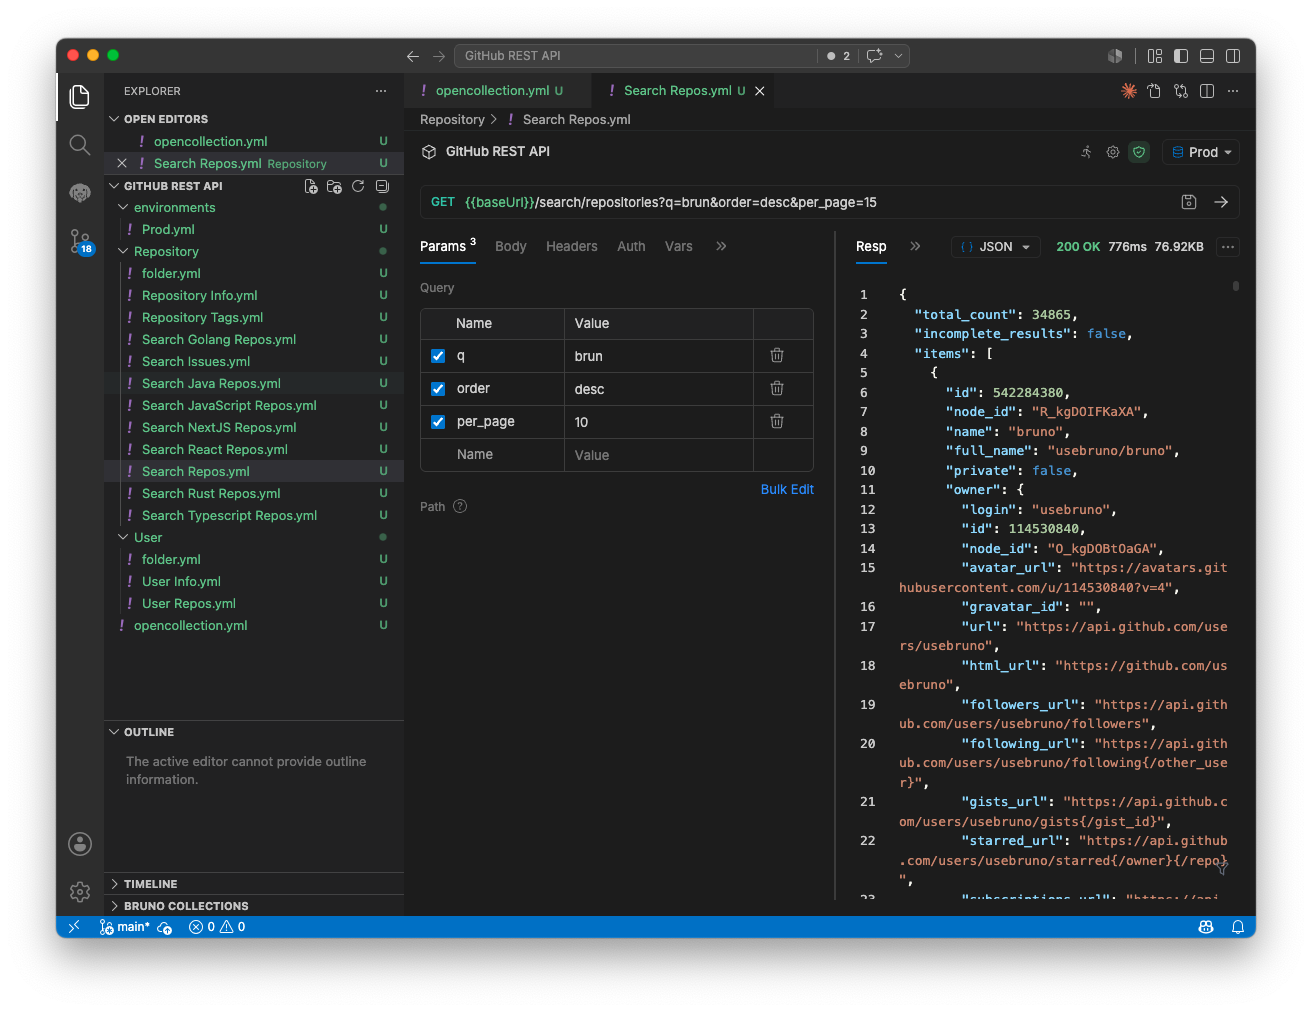
Task: Open the Explorer view in the activity bar
Action: [x=80, y=96]
